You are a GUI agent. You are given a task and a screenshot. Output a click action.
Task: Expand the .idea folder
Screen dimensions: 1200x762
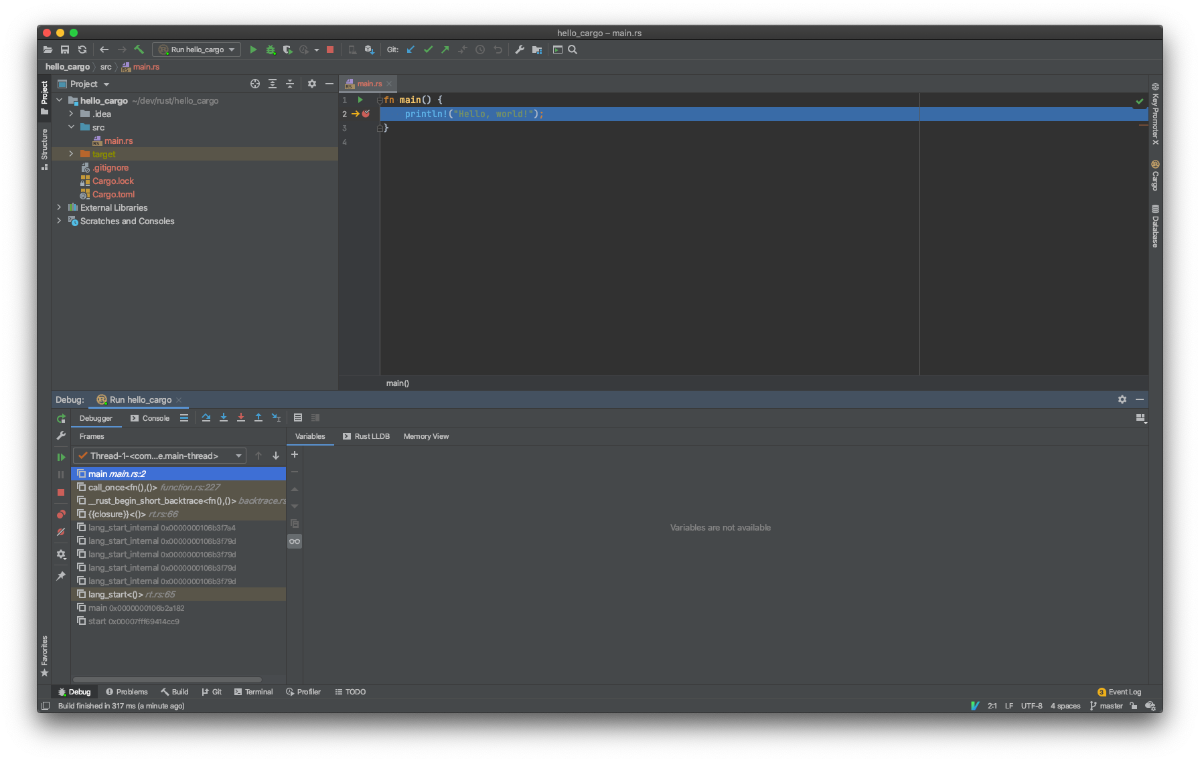[71, 114]
